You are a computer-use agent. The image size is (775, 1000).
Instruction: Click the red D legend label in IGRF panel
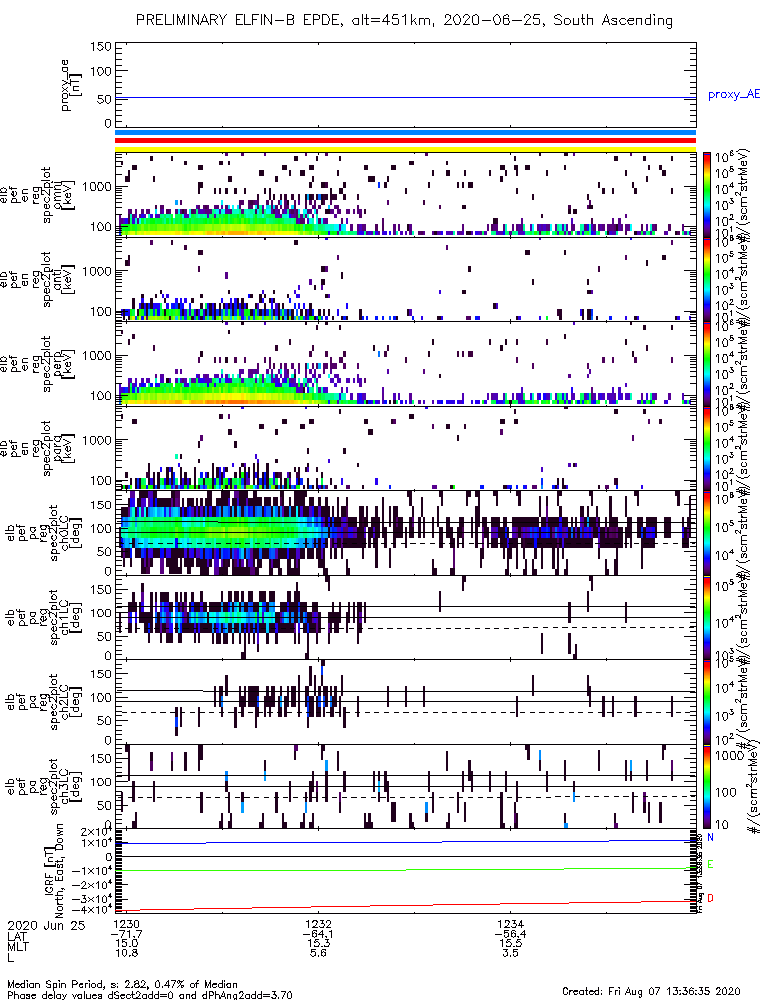coord(710,898)
